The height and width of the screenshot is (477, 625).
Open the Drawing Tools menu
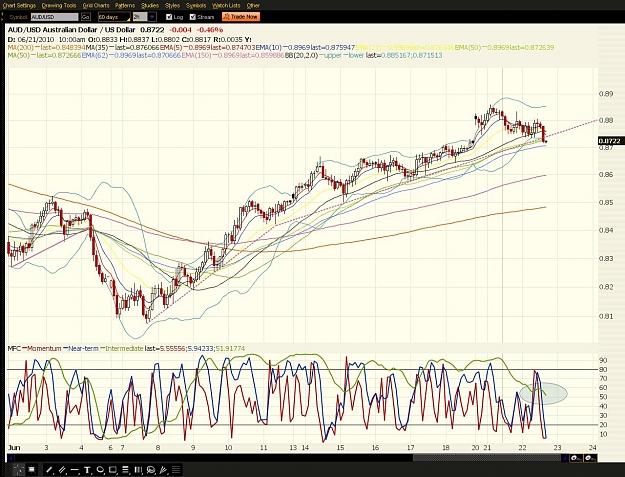coord(59,6)
